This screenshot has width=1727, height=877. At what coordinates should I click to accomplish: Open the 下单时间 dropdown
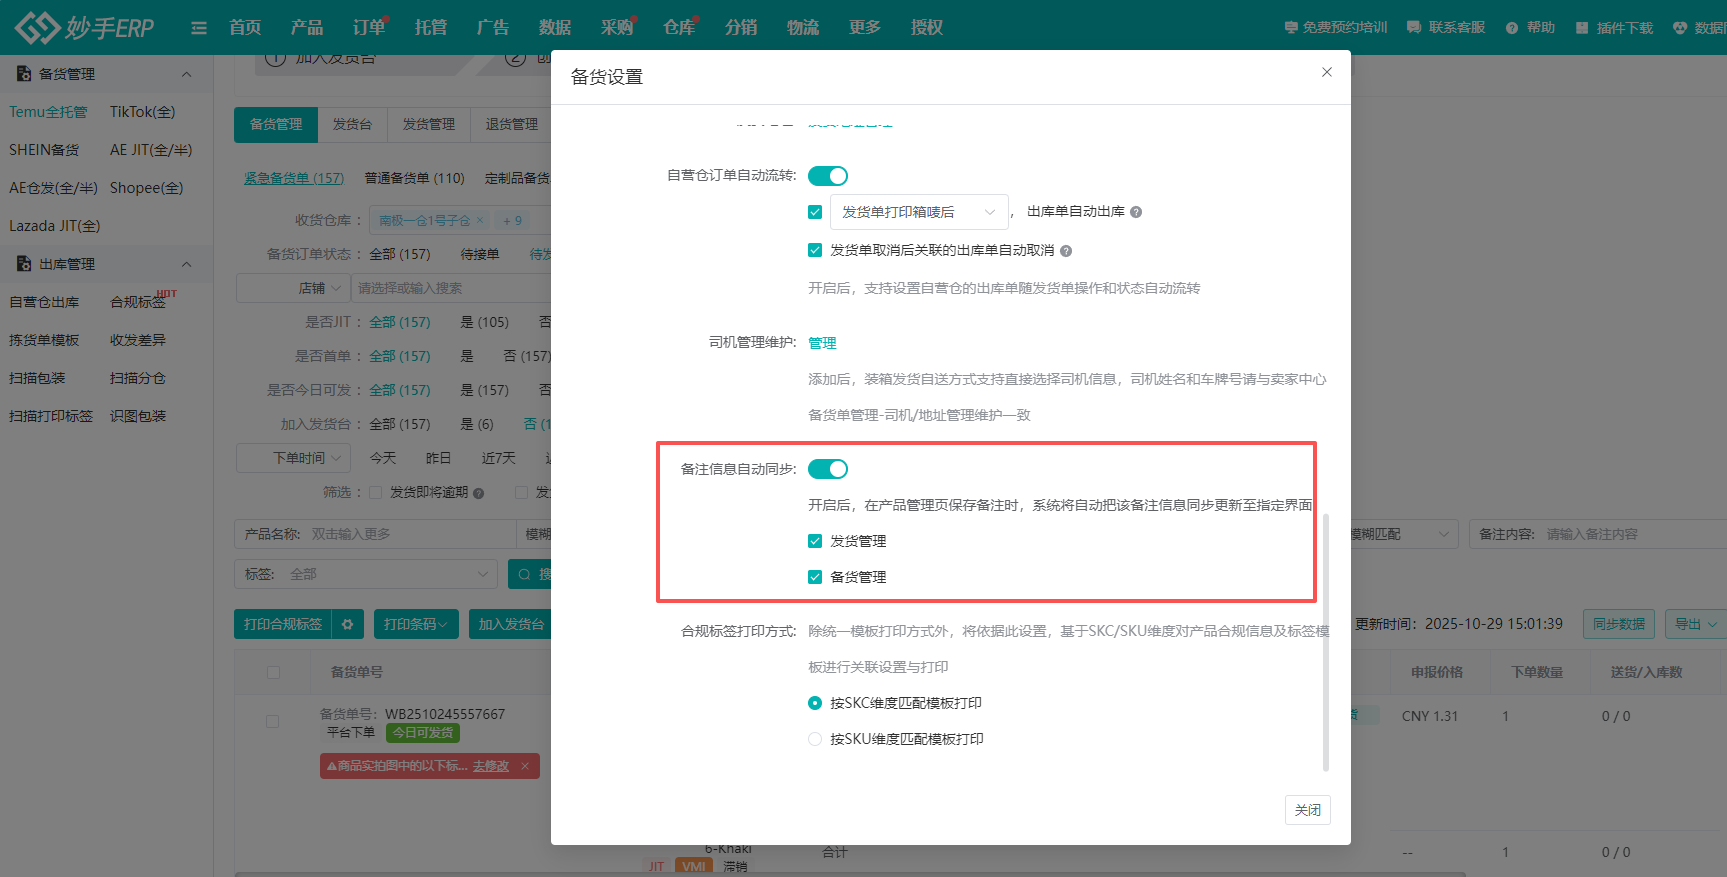[x=293, y=458]
